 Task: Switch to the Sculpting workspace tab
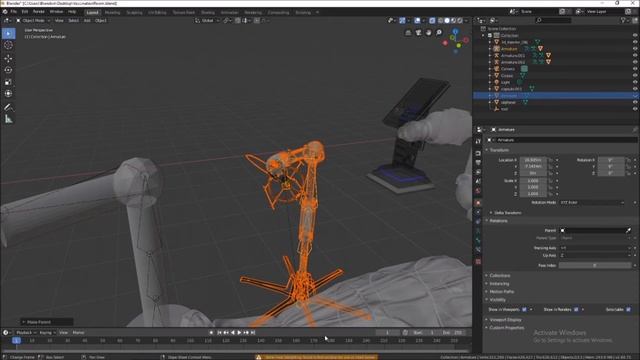point(134,13)
